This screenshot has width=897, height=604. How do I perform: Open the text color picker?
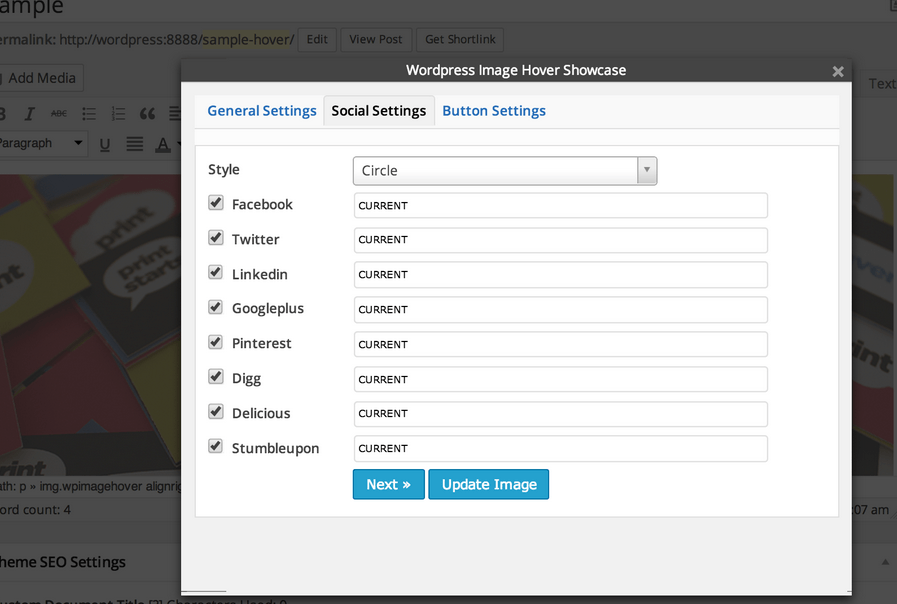click(163, 144)
